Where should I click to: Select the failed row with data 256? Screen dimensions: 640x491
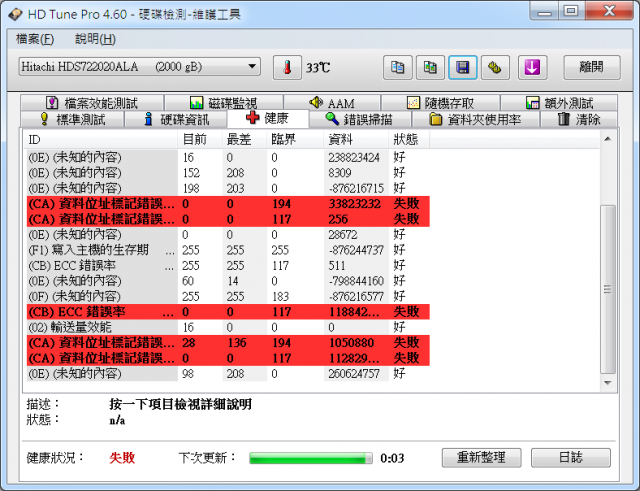coord(228,219)
